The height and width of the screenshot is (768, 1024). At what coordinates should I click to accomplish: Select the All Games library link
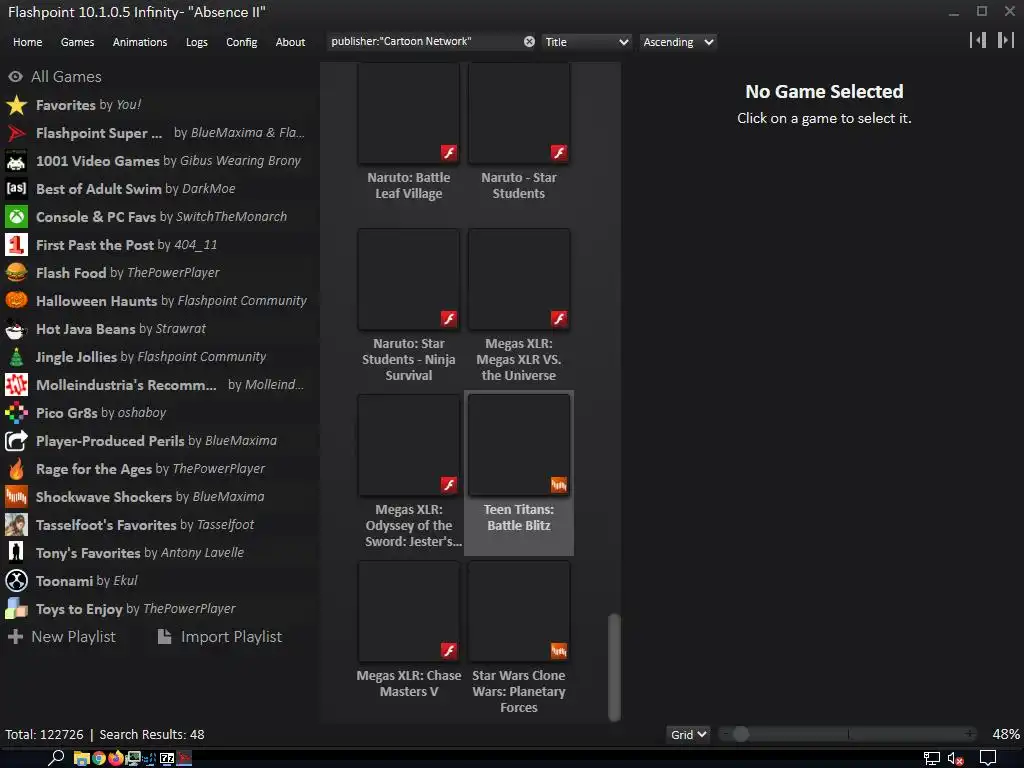coord(67,77)
